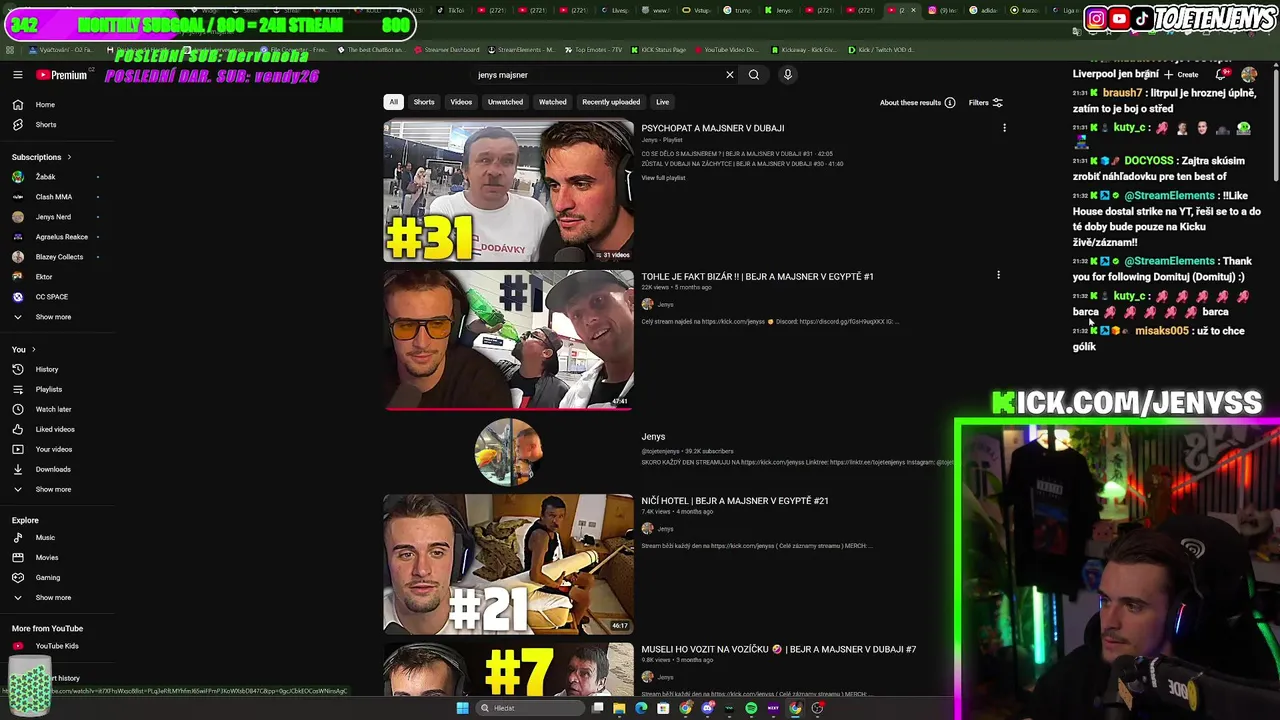The height and width of the screenshot is (720, 1280).
Task: Open Spotify from the taskbar
Action: (x=751, y=708)
